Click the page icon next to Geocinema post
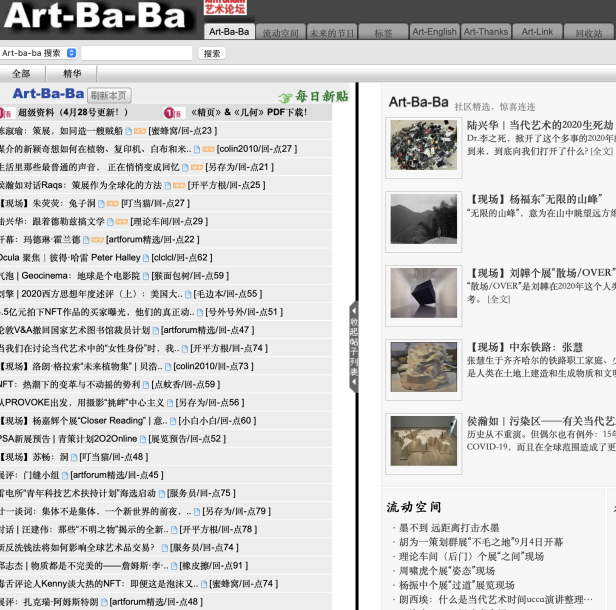Screen dimensions: 616x610 (144, 275)
